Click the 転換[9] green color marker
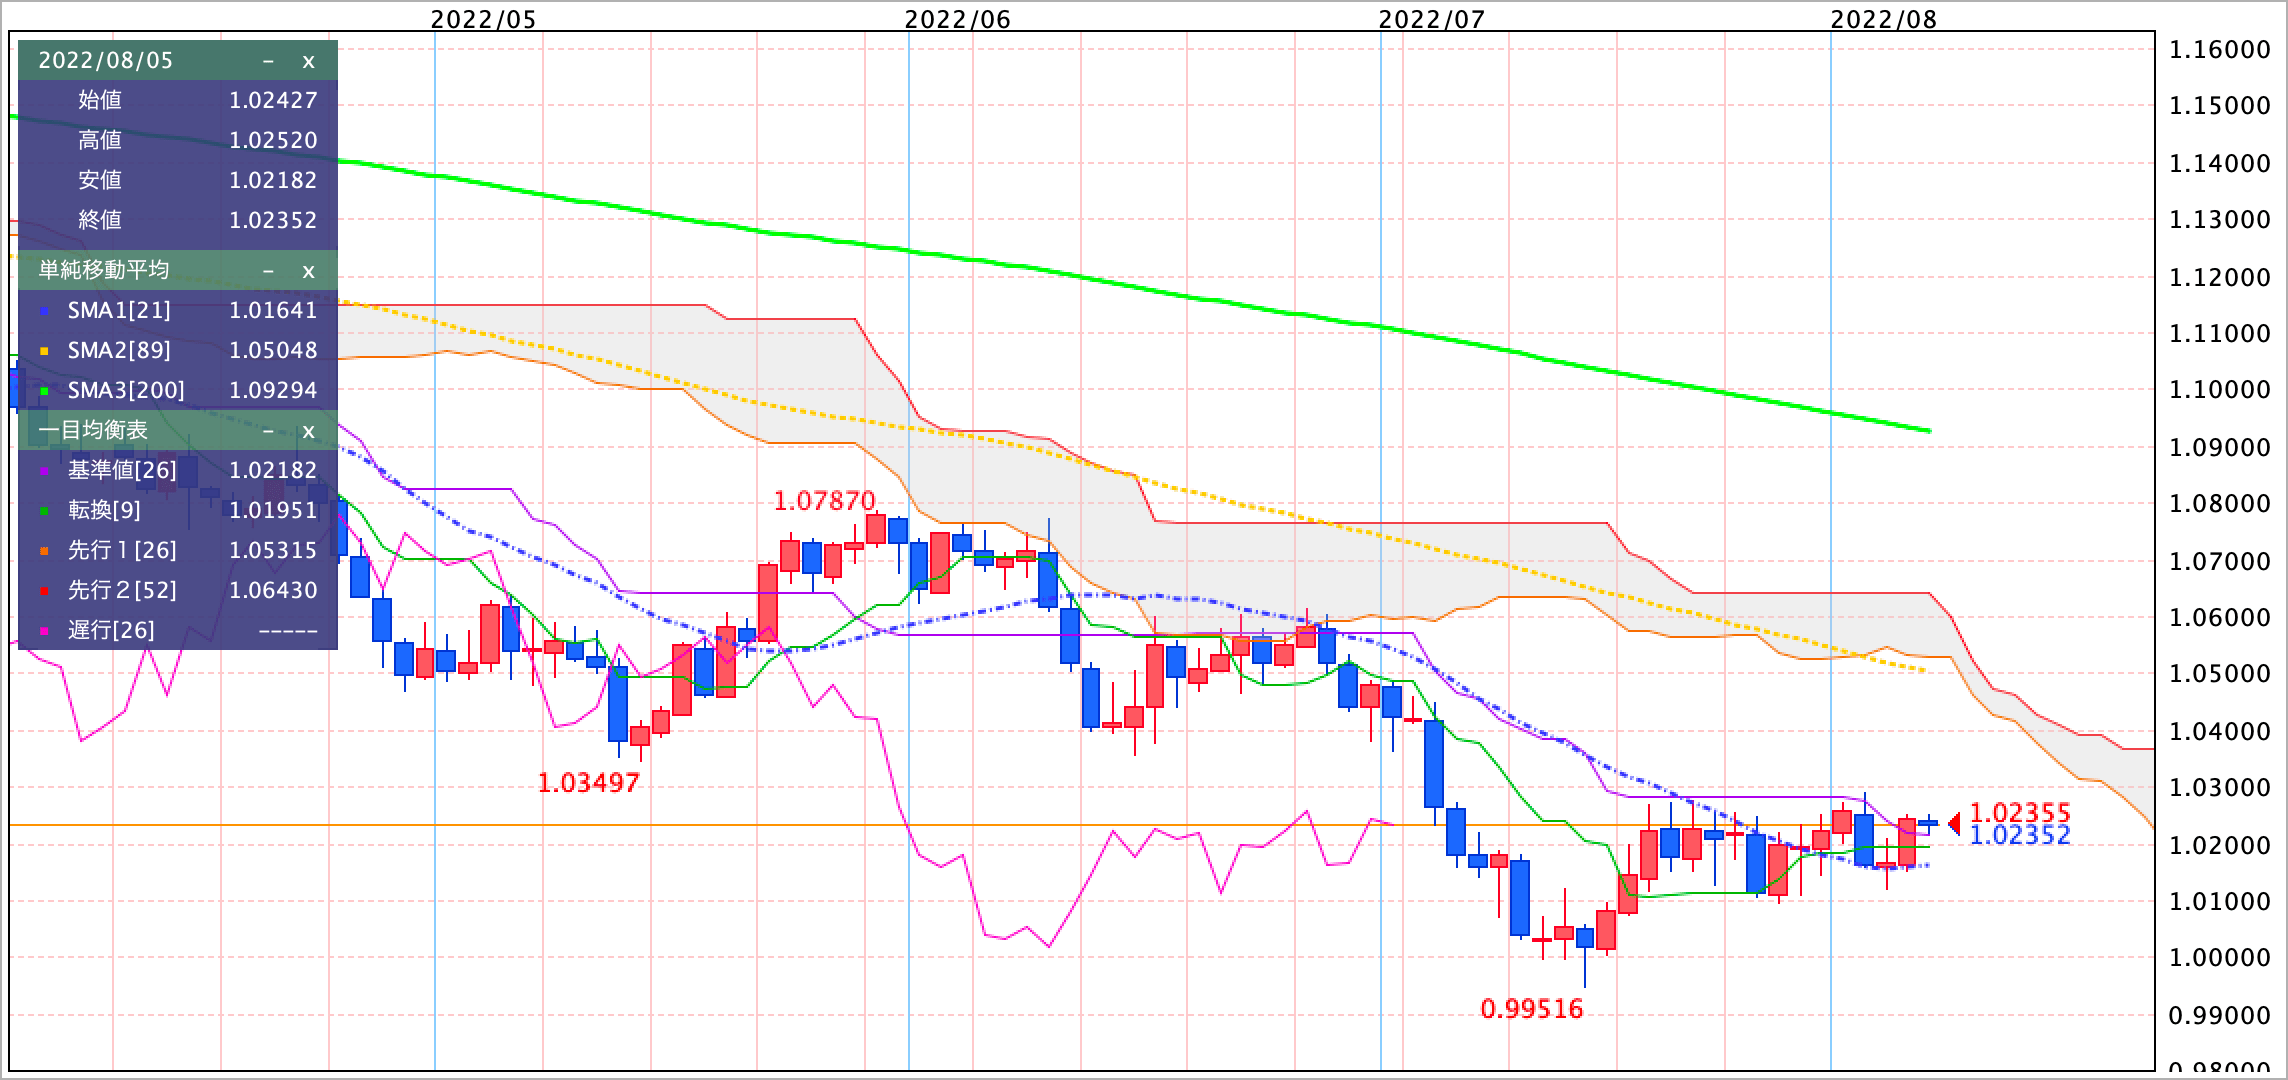This screenshot has width=2288, height=1080. pyautogui.click(x=44, y=511)
